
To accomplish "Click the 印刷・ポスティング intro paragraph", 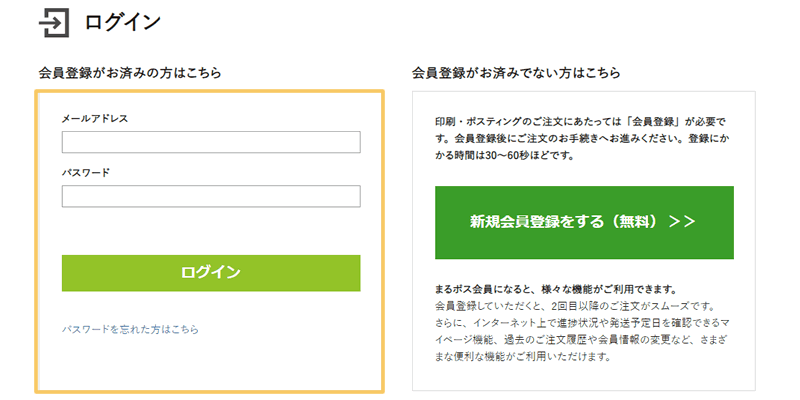I will coord(581,139).
